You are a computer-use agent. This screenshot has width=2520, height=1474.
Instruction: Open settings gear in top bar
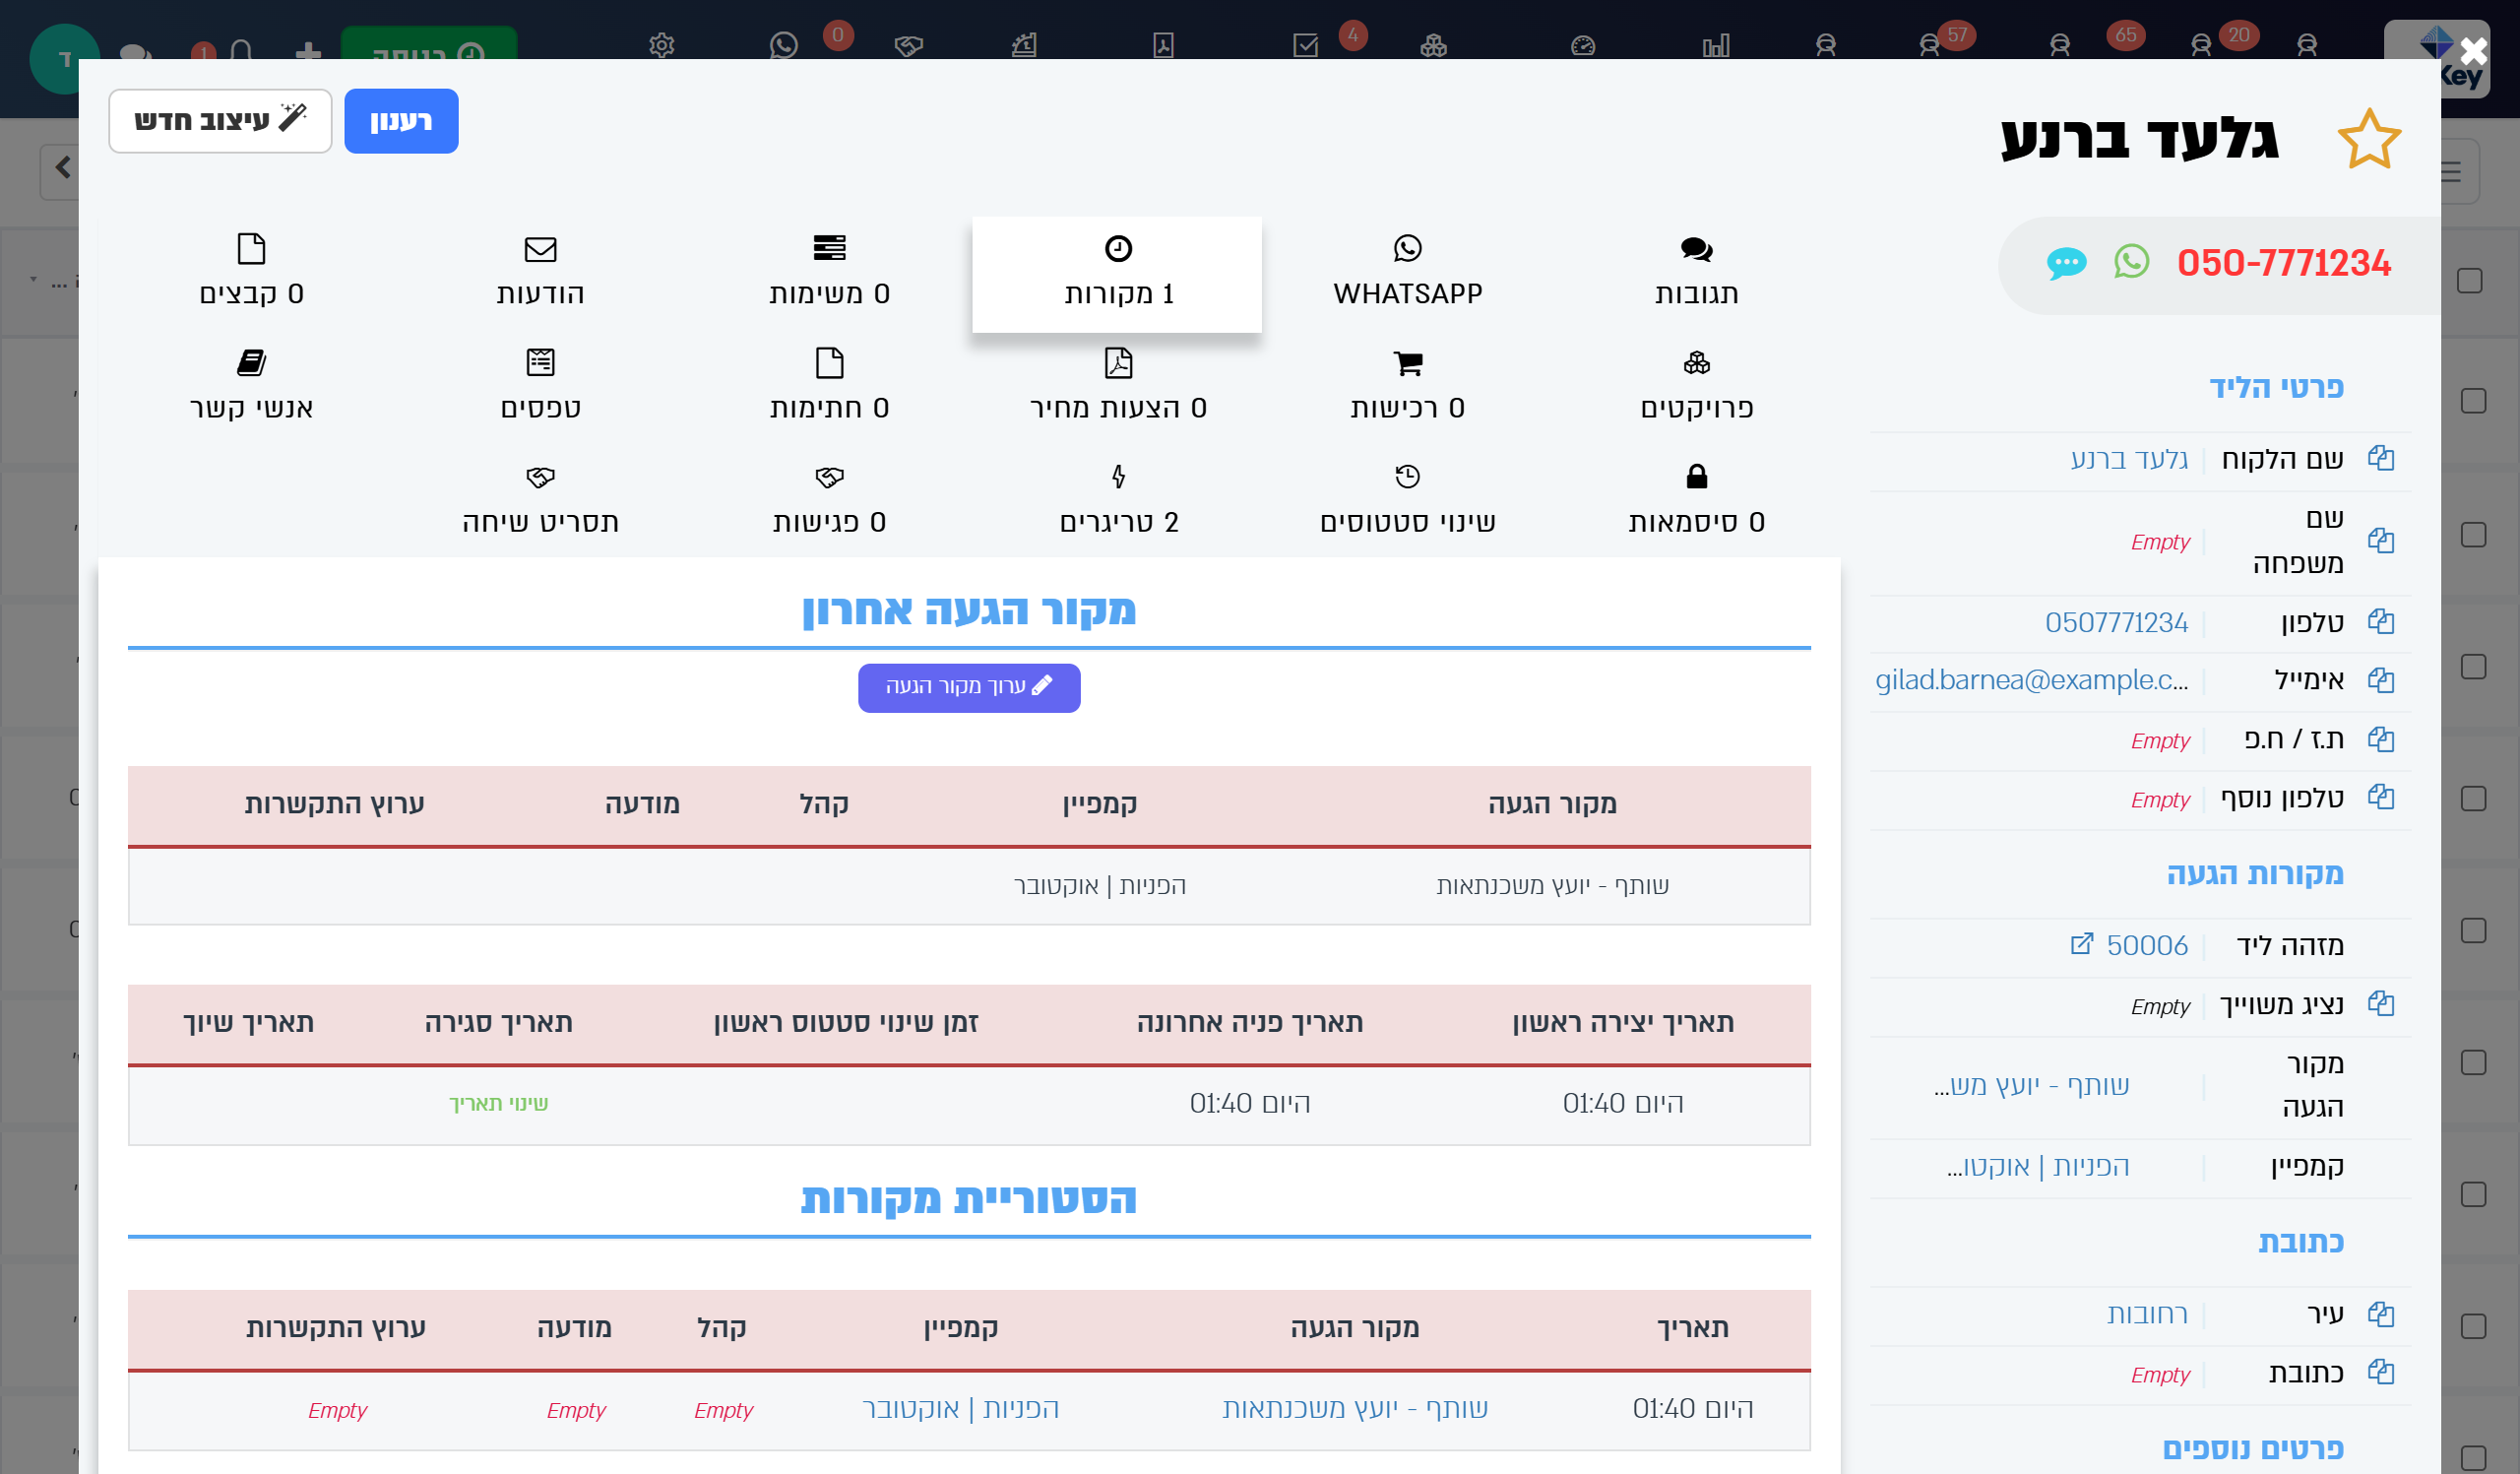661,45
